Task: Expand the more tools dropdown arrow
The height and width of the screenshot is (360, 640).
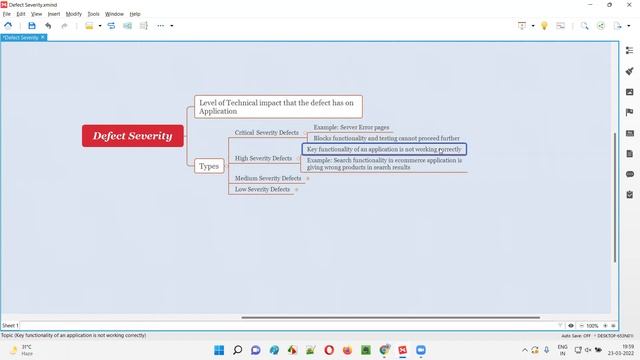Action: (x=172, y=26)
